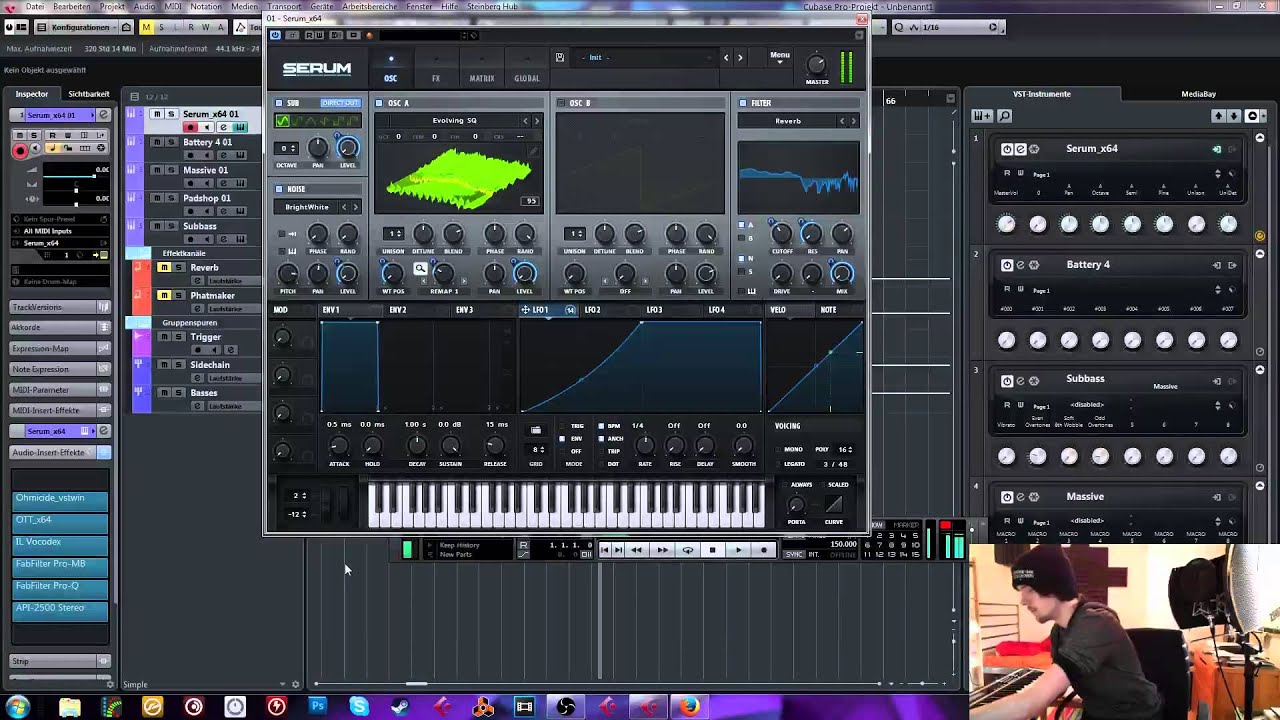The image size is (1280, 720).
Task: Open the Medien menu
Action: coord(244,6)
